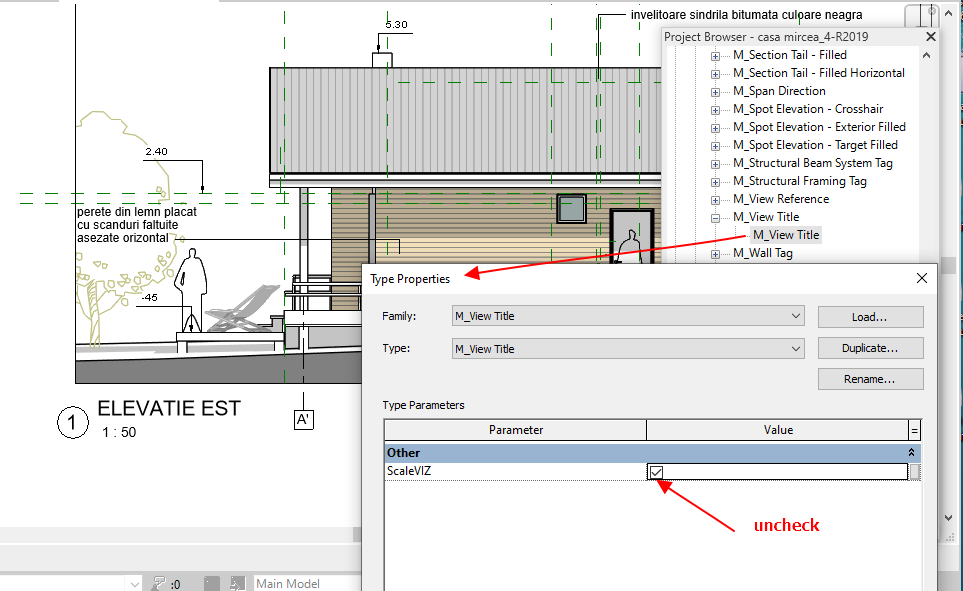Image resolution: width=963 pixels, height=591 pixels.
Task: Select M_Spot Elevation - Target Filled item
Action: 816,145
